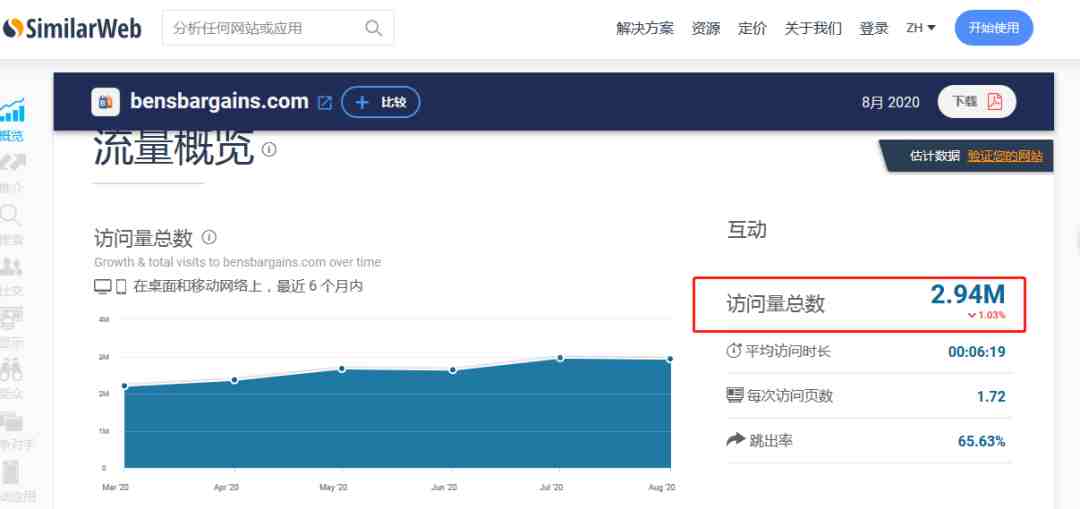
Task: Open the overview (概览) sidebar icon
Action: pyautogui.click(x=12, y=110)
